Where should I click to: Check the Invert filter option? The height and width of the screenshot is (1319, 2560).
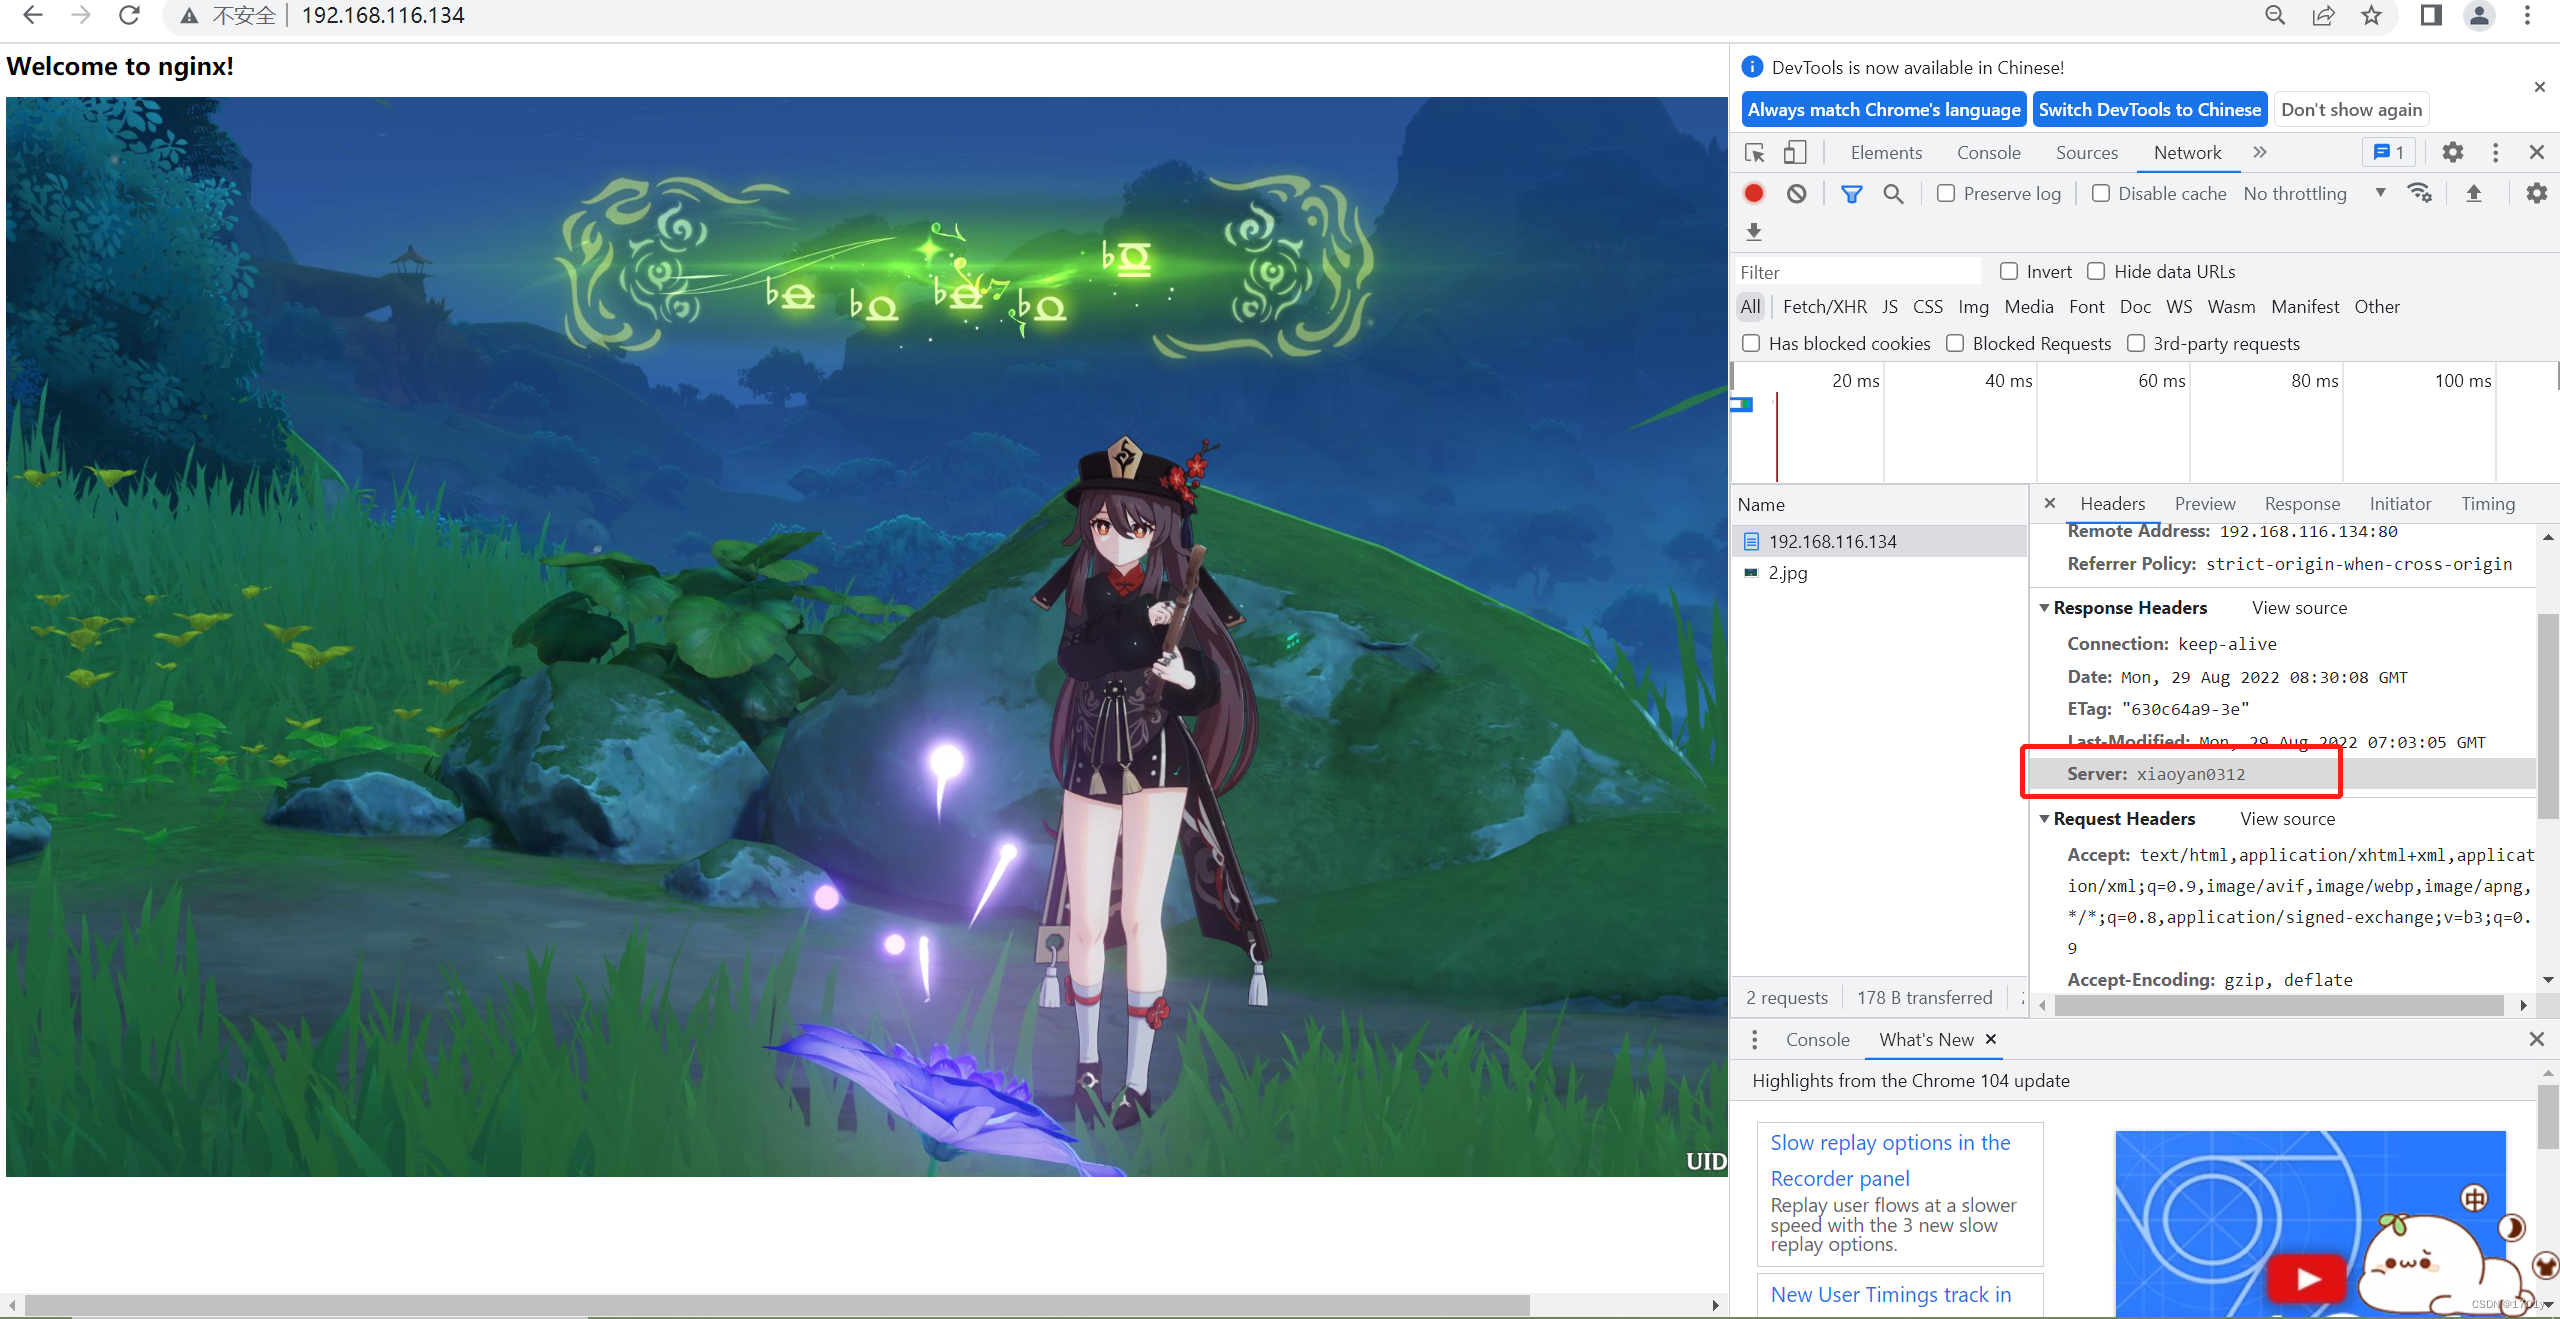coord(2009,271)
